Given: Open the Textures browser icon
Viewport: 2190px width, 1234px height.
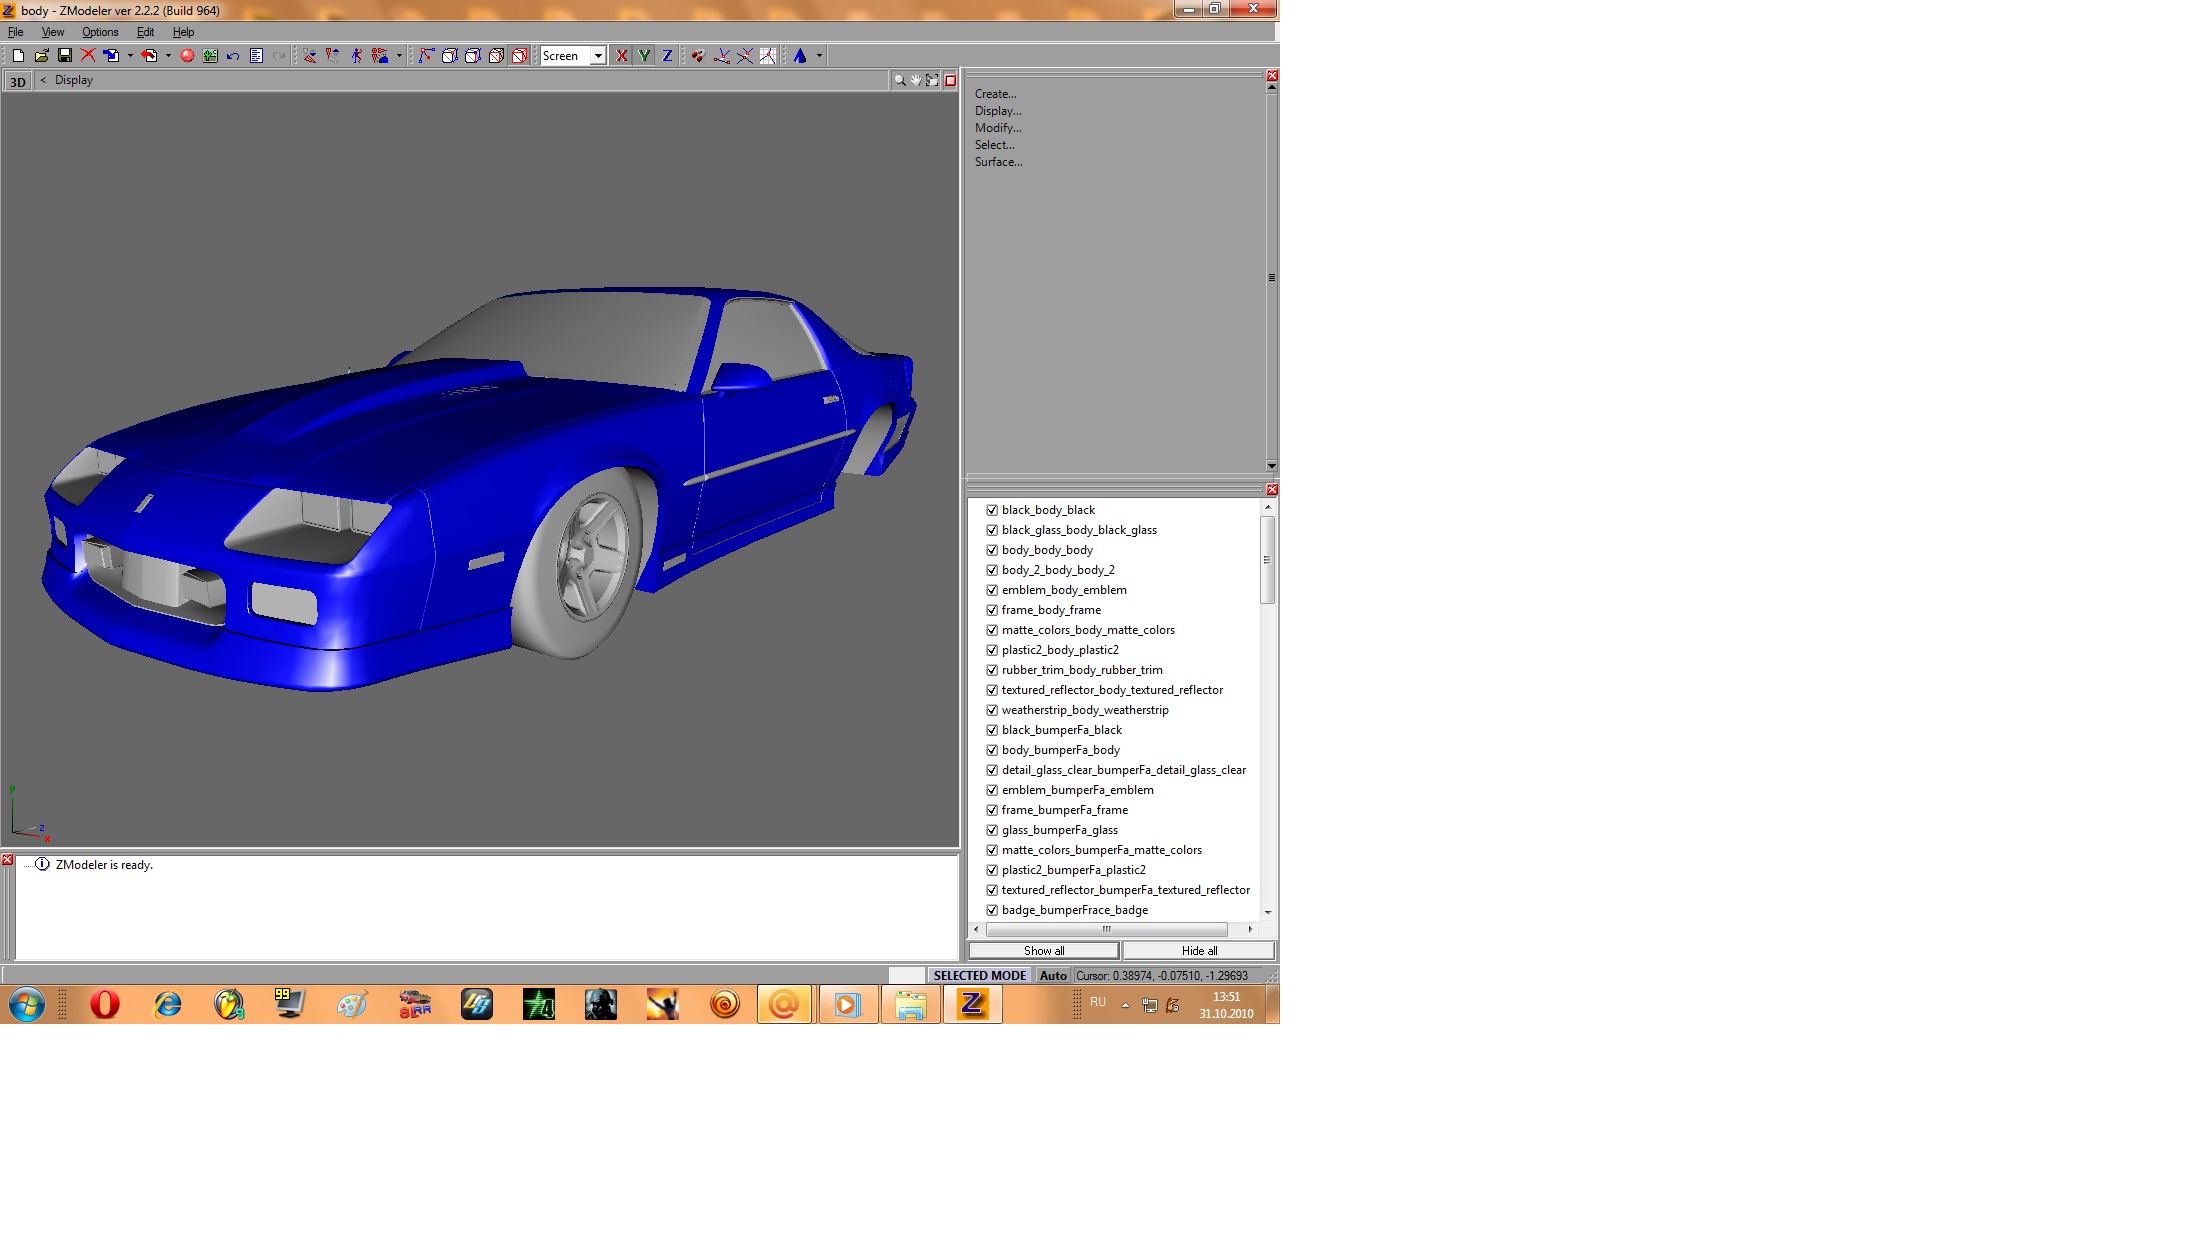Looking at the screenshot, I should tap(210, 56).
